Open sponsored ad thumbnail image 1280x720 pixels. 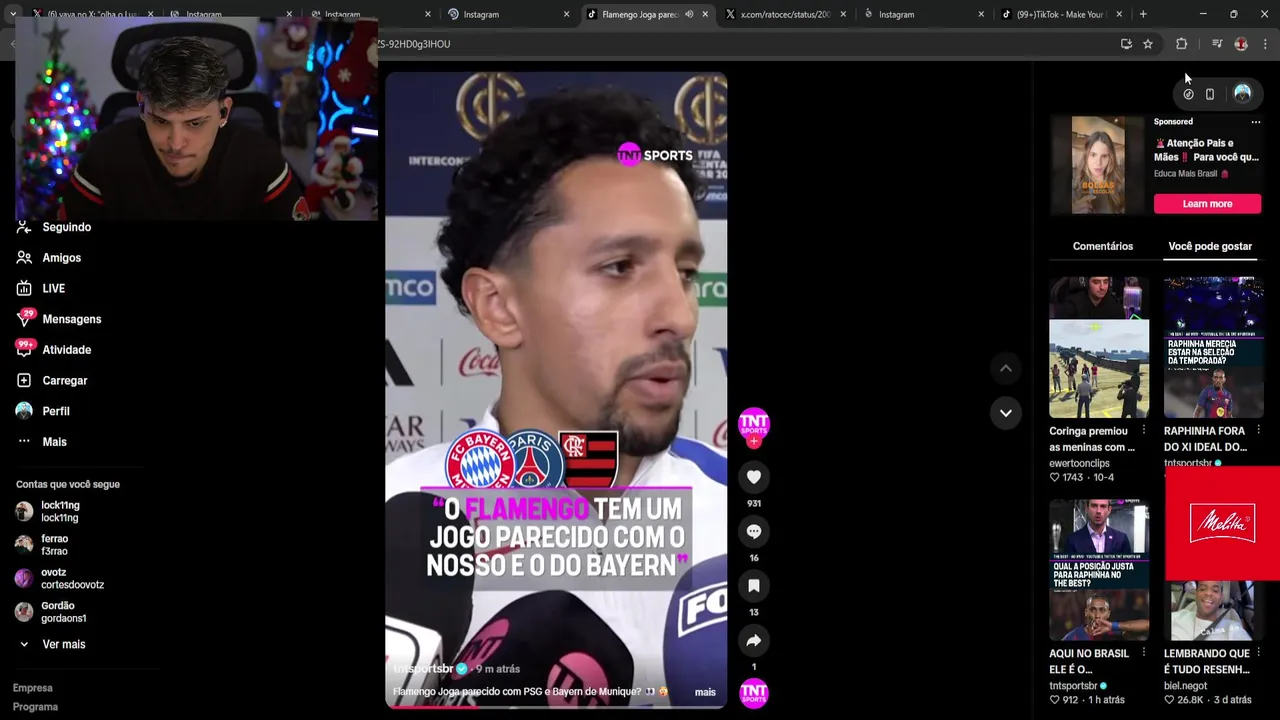click(x=1098, y=165)
